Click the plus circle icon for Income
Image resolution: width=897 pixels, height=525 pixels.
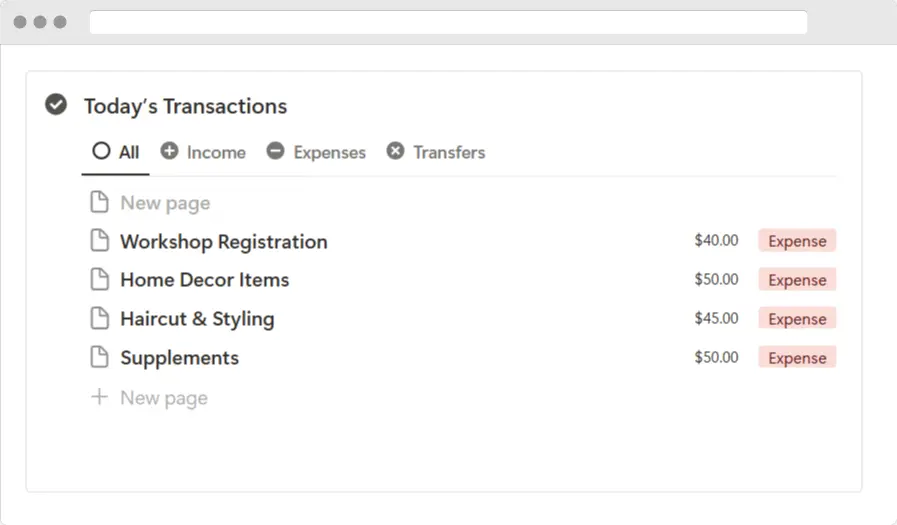169,151
